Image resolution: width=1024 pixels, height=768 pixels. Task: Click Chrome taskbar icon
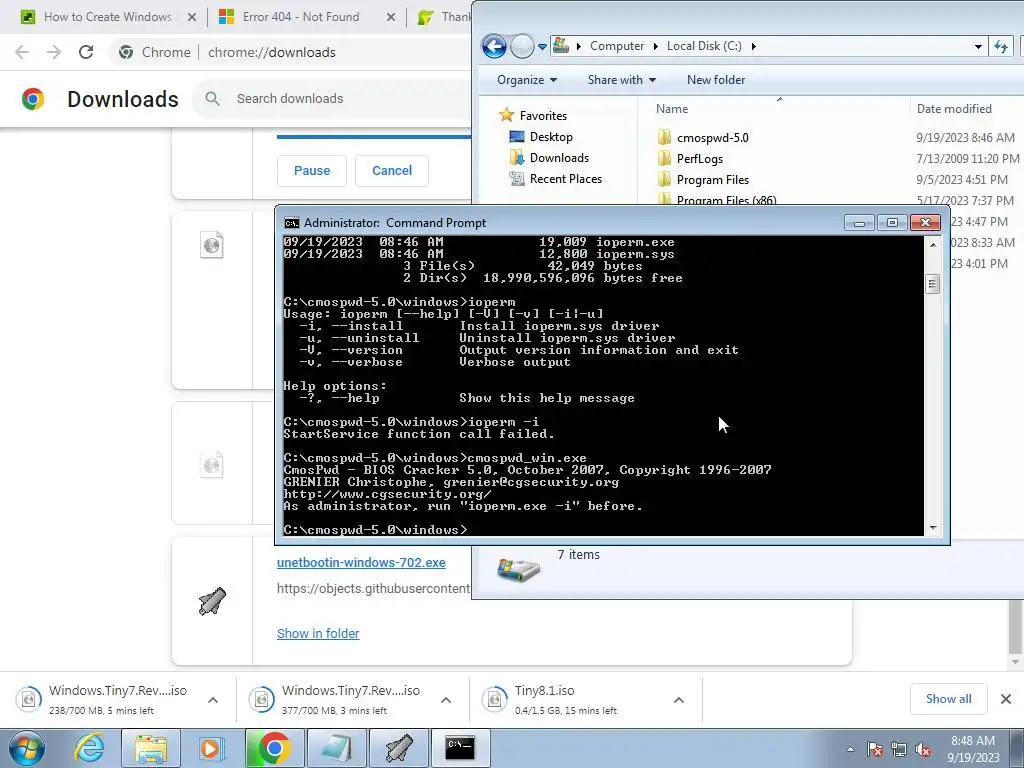(274, 748)
